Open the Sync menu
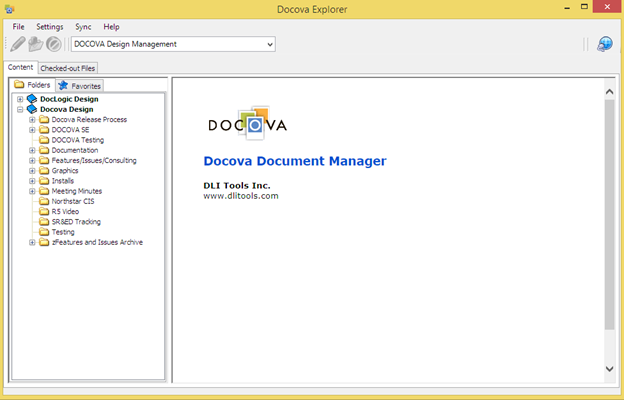 point(83,27)
